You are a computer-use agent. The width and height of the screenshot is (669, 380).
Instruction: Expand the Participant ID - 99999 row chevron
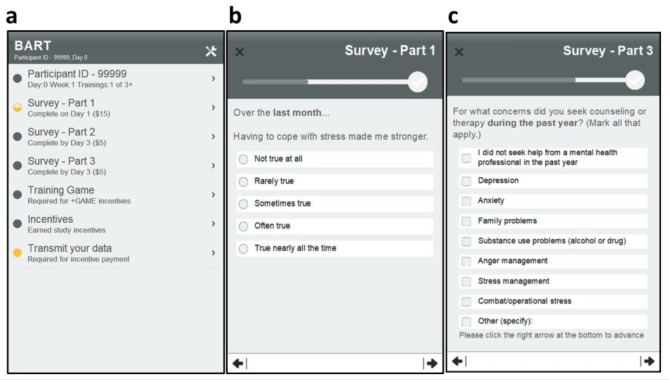pyautogui.click(x=213, y=78)
